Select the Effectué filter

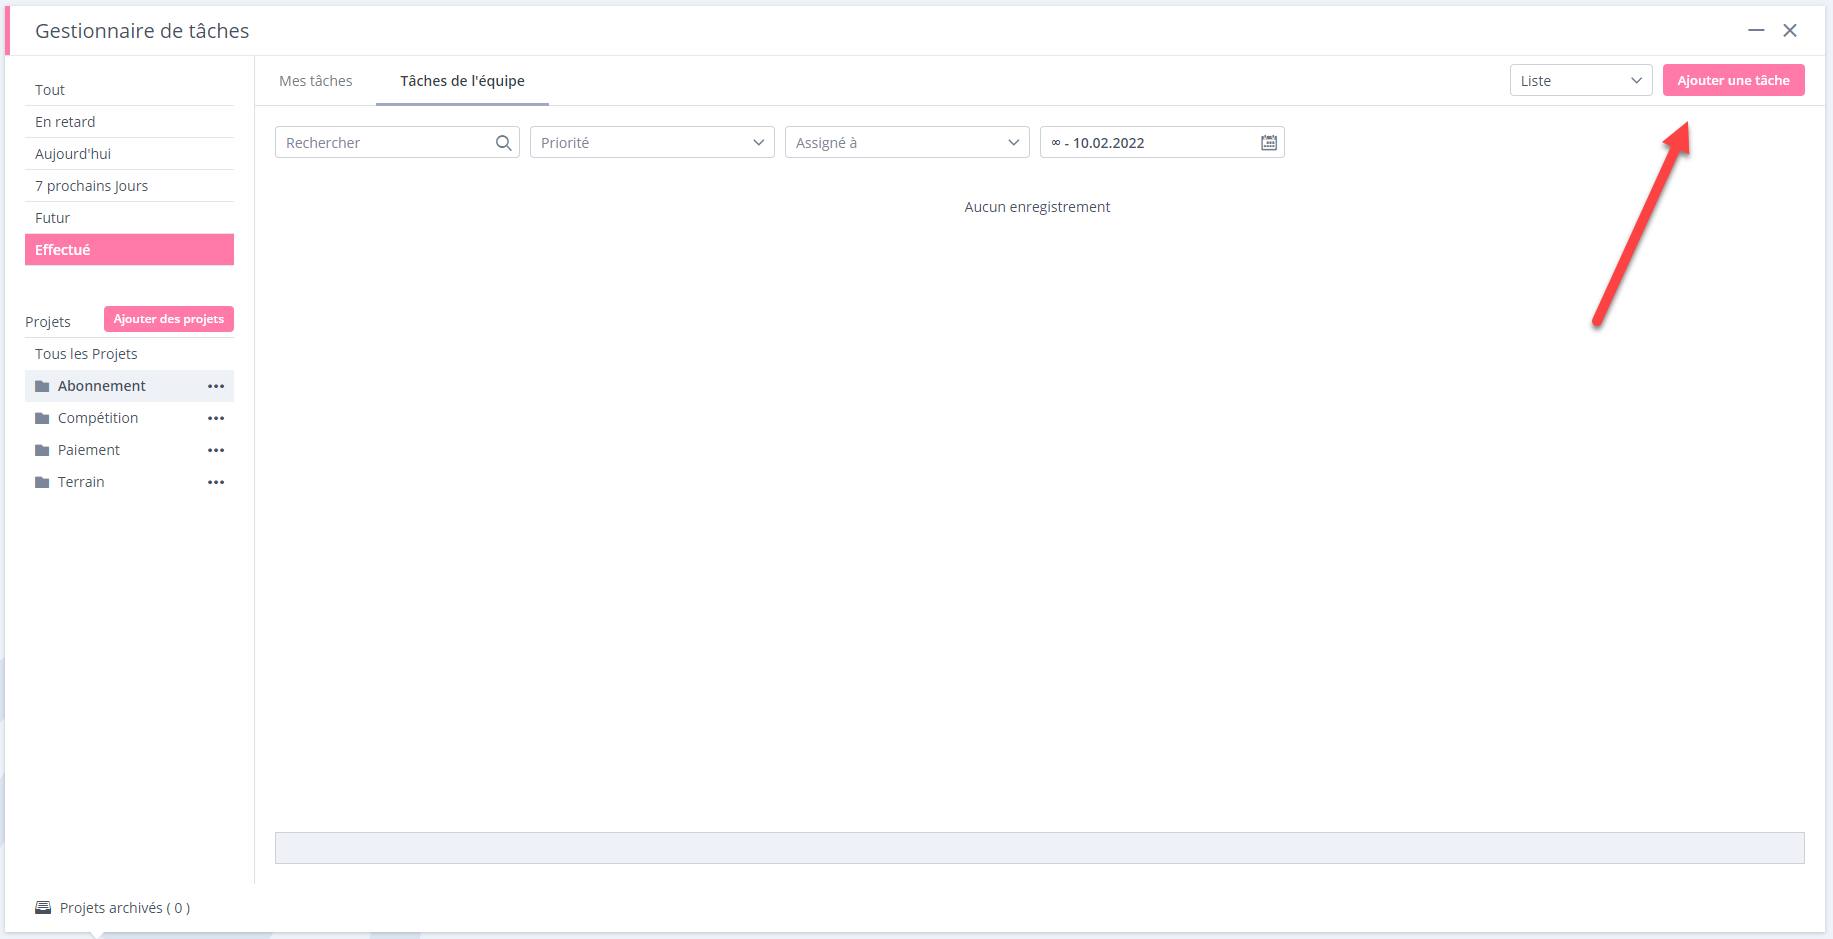point(129,250)
